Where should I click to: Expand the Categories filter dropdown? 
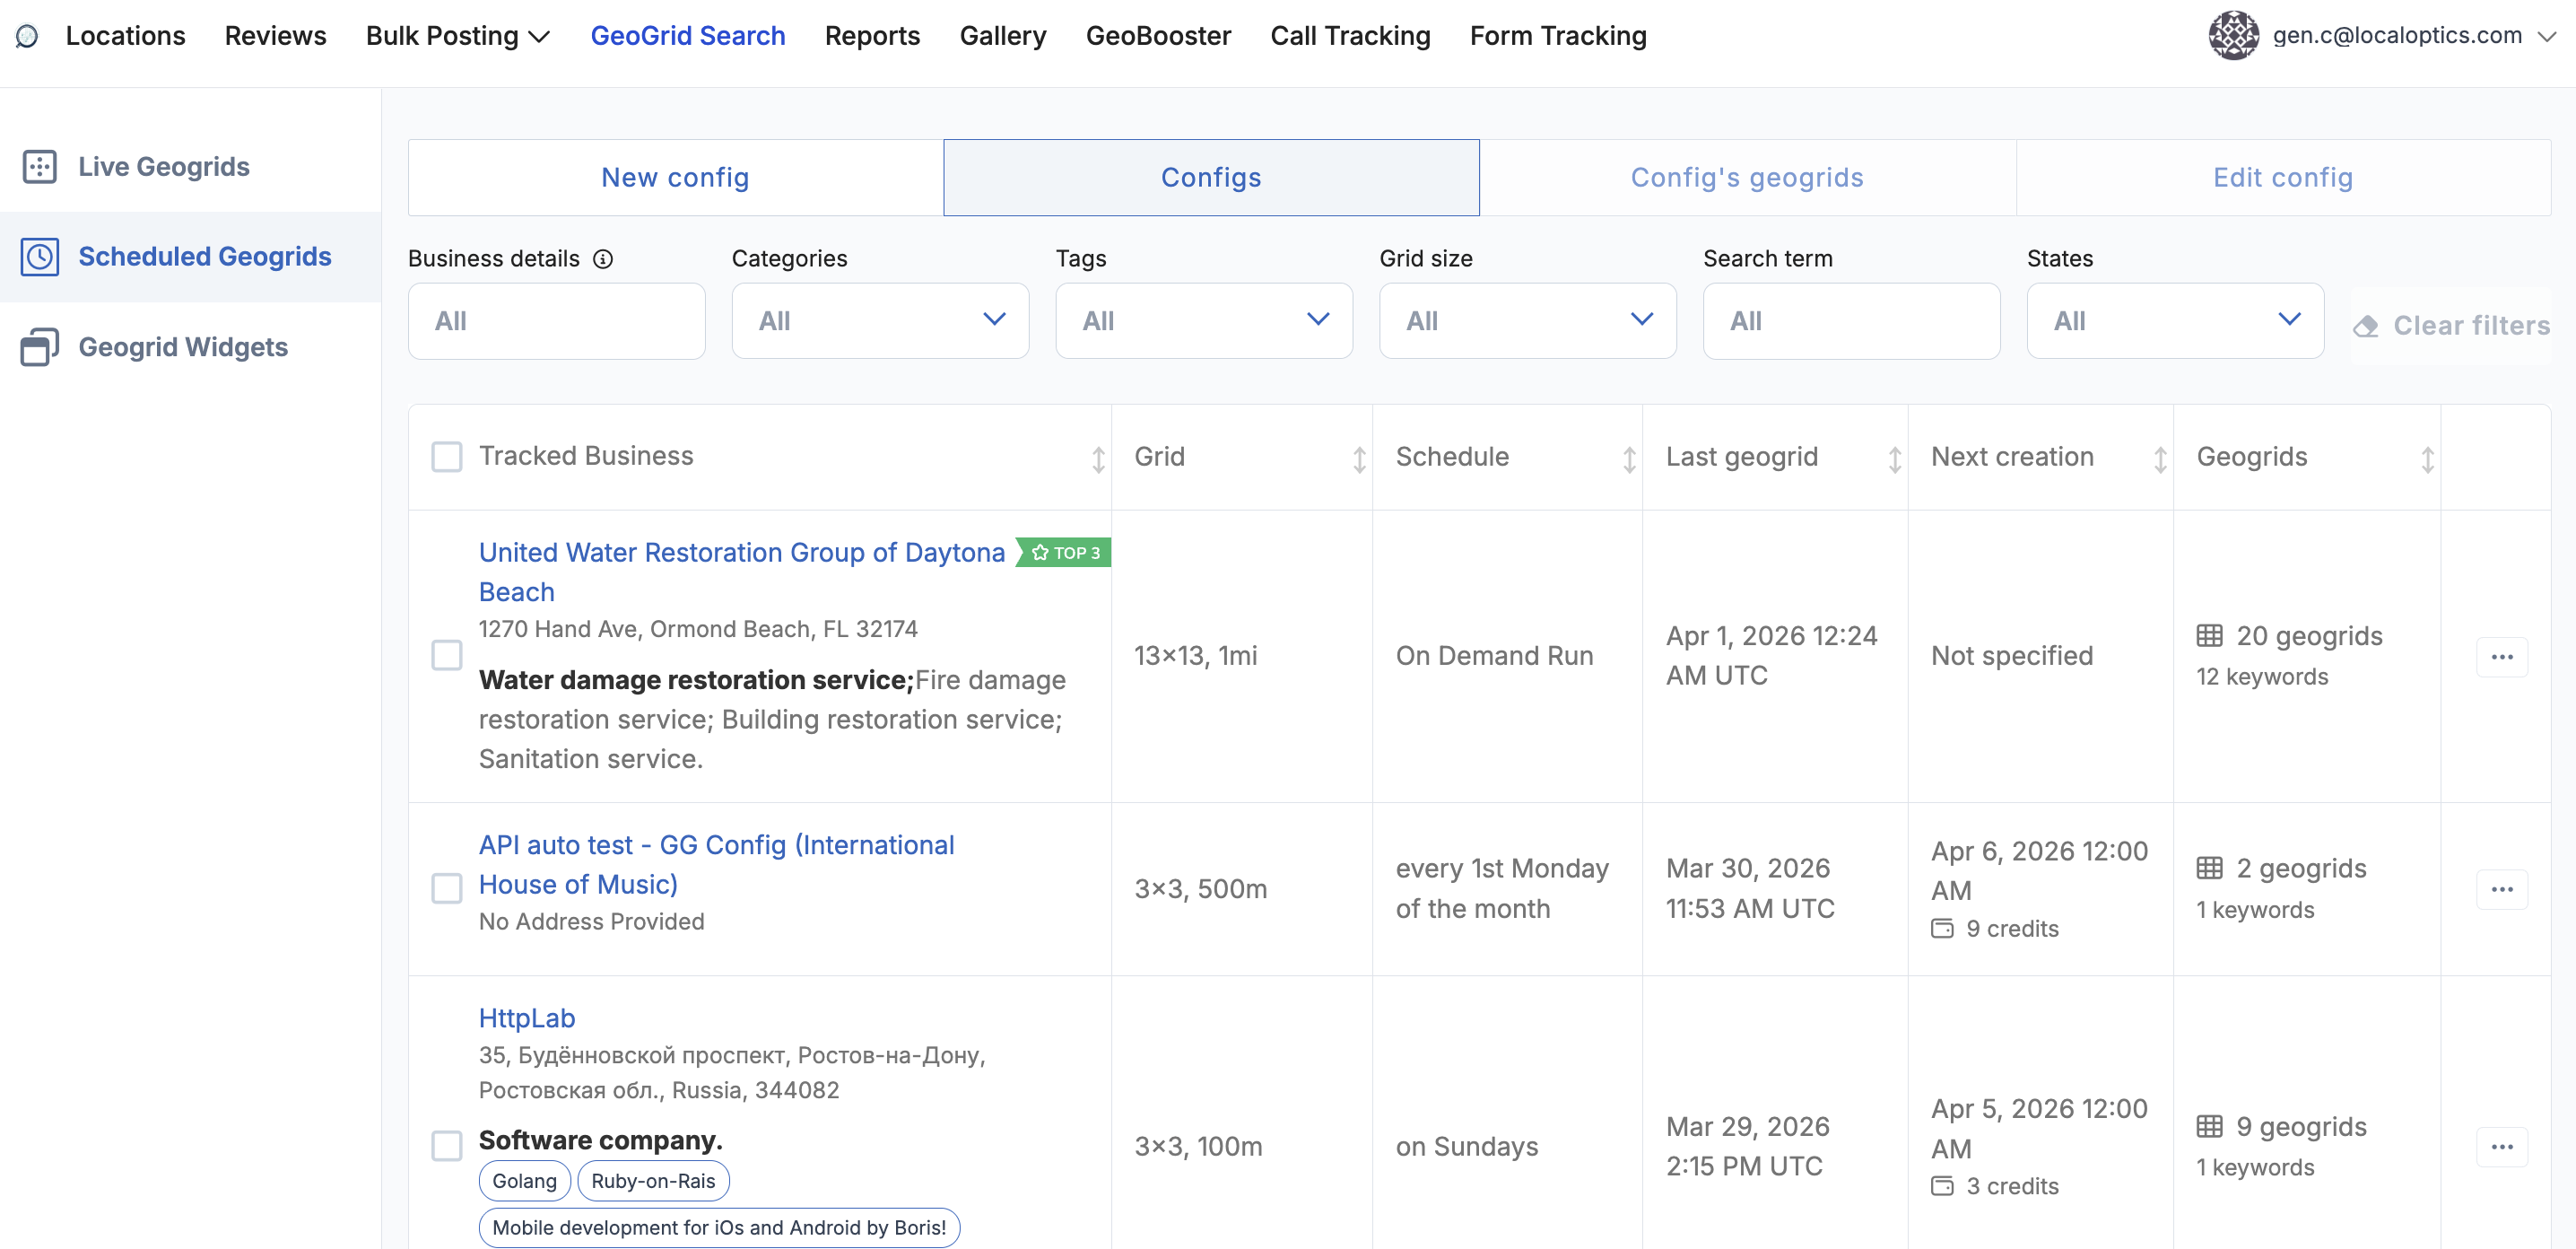coord(879,321)
